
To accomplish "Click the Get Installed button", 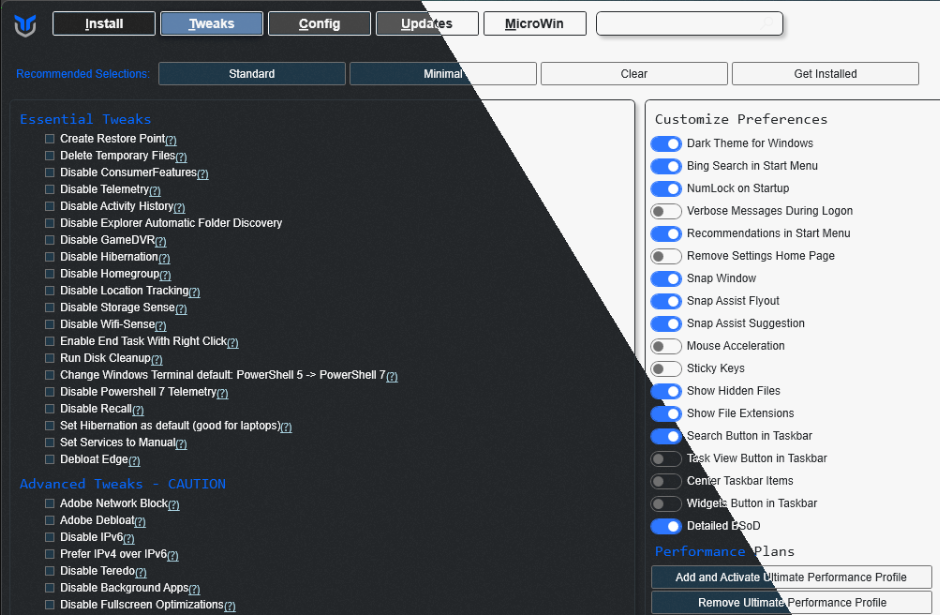I will coord(825,74).
